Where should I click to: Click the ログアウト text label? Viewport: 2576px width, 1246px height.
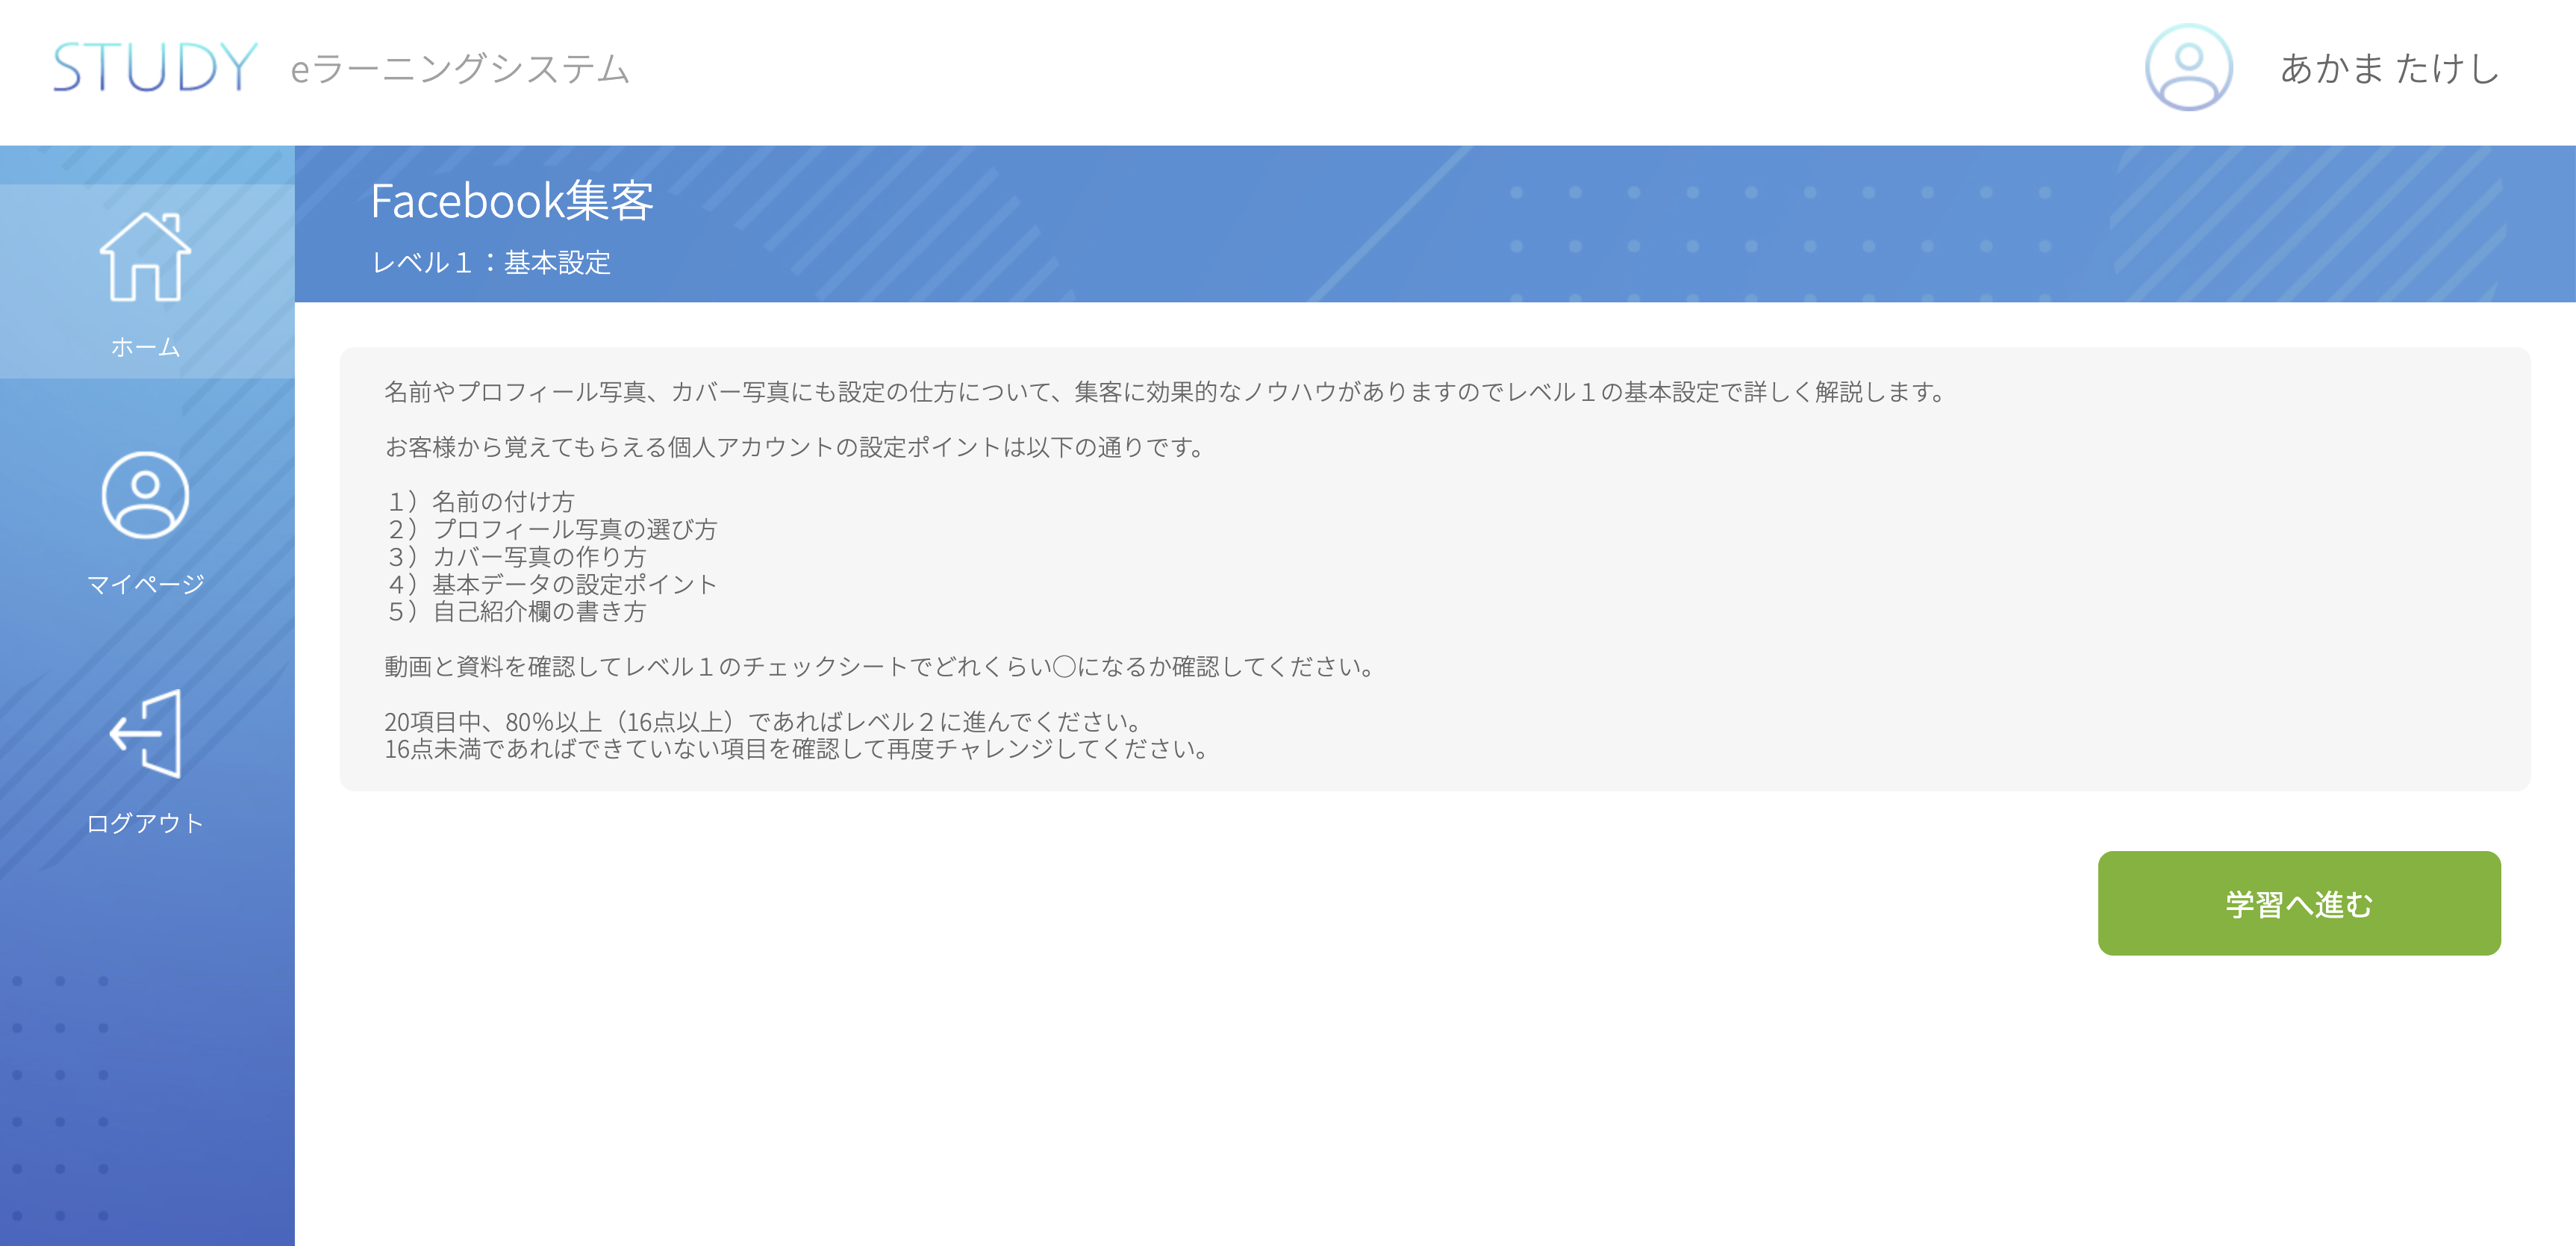(x=145, y=823)
